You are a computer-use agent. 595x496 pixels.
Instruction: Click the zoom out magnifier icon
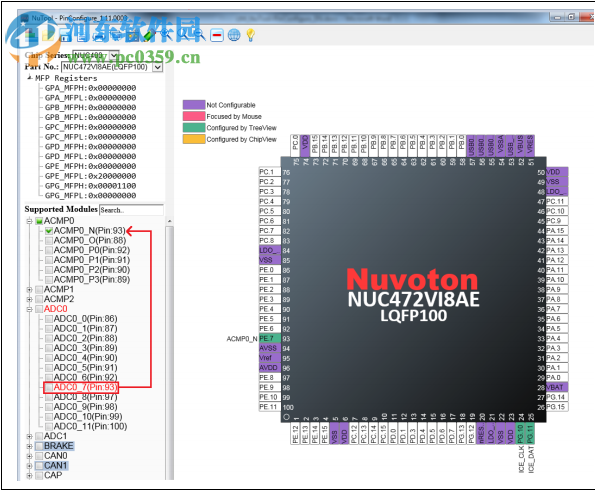(199, 35)
